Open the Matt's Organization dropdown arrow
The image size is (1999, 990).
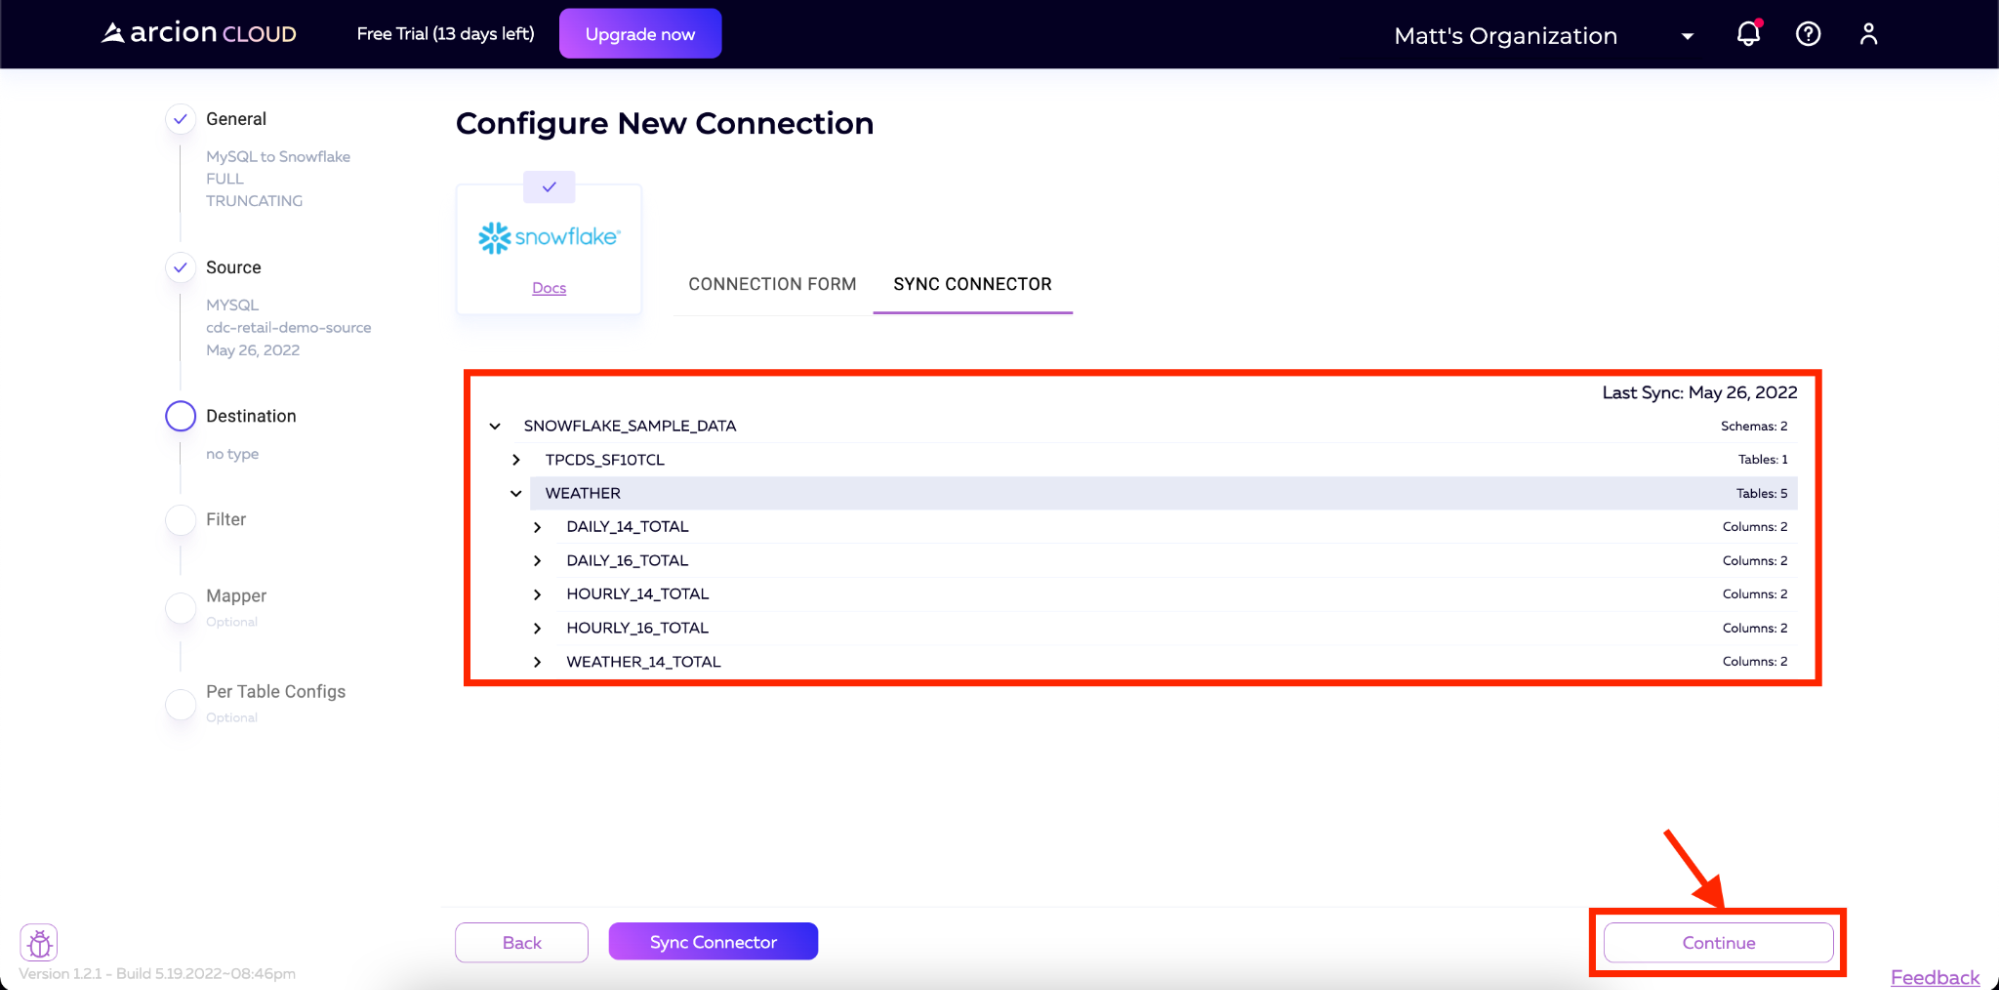coord(1687,36)
